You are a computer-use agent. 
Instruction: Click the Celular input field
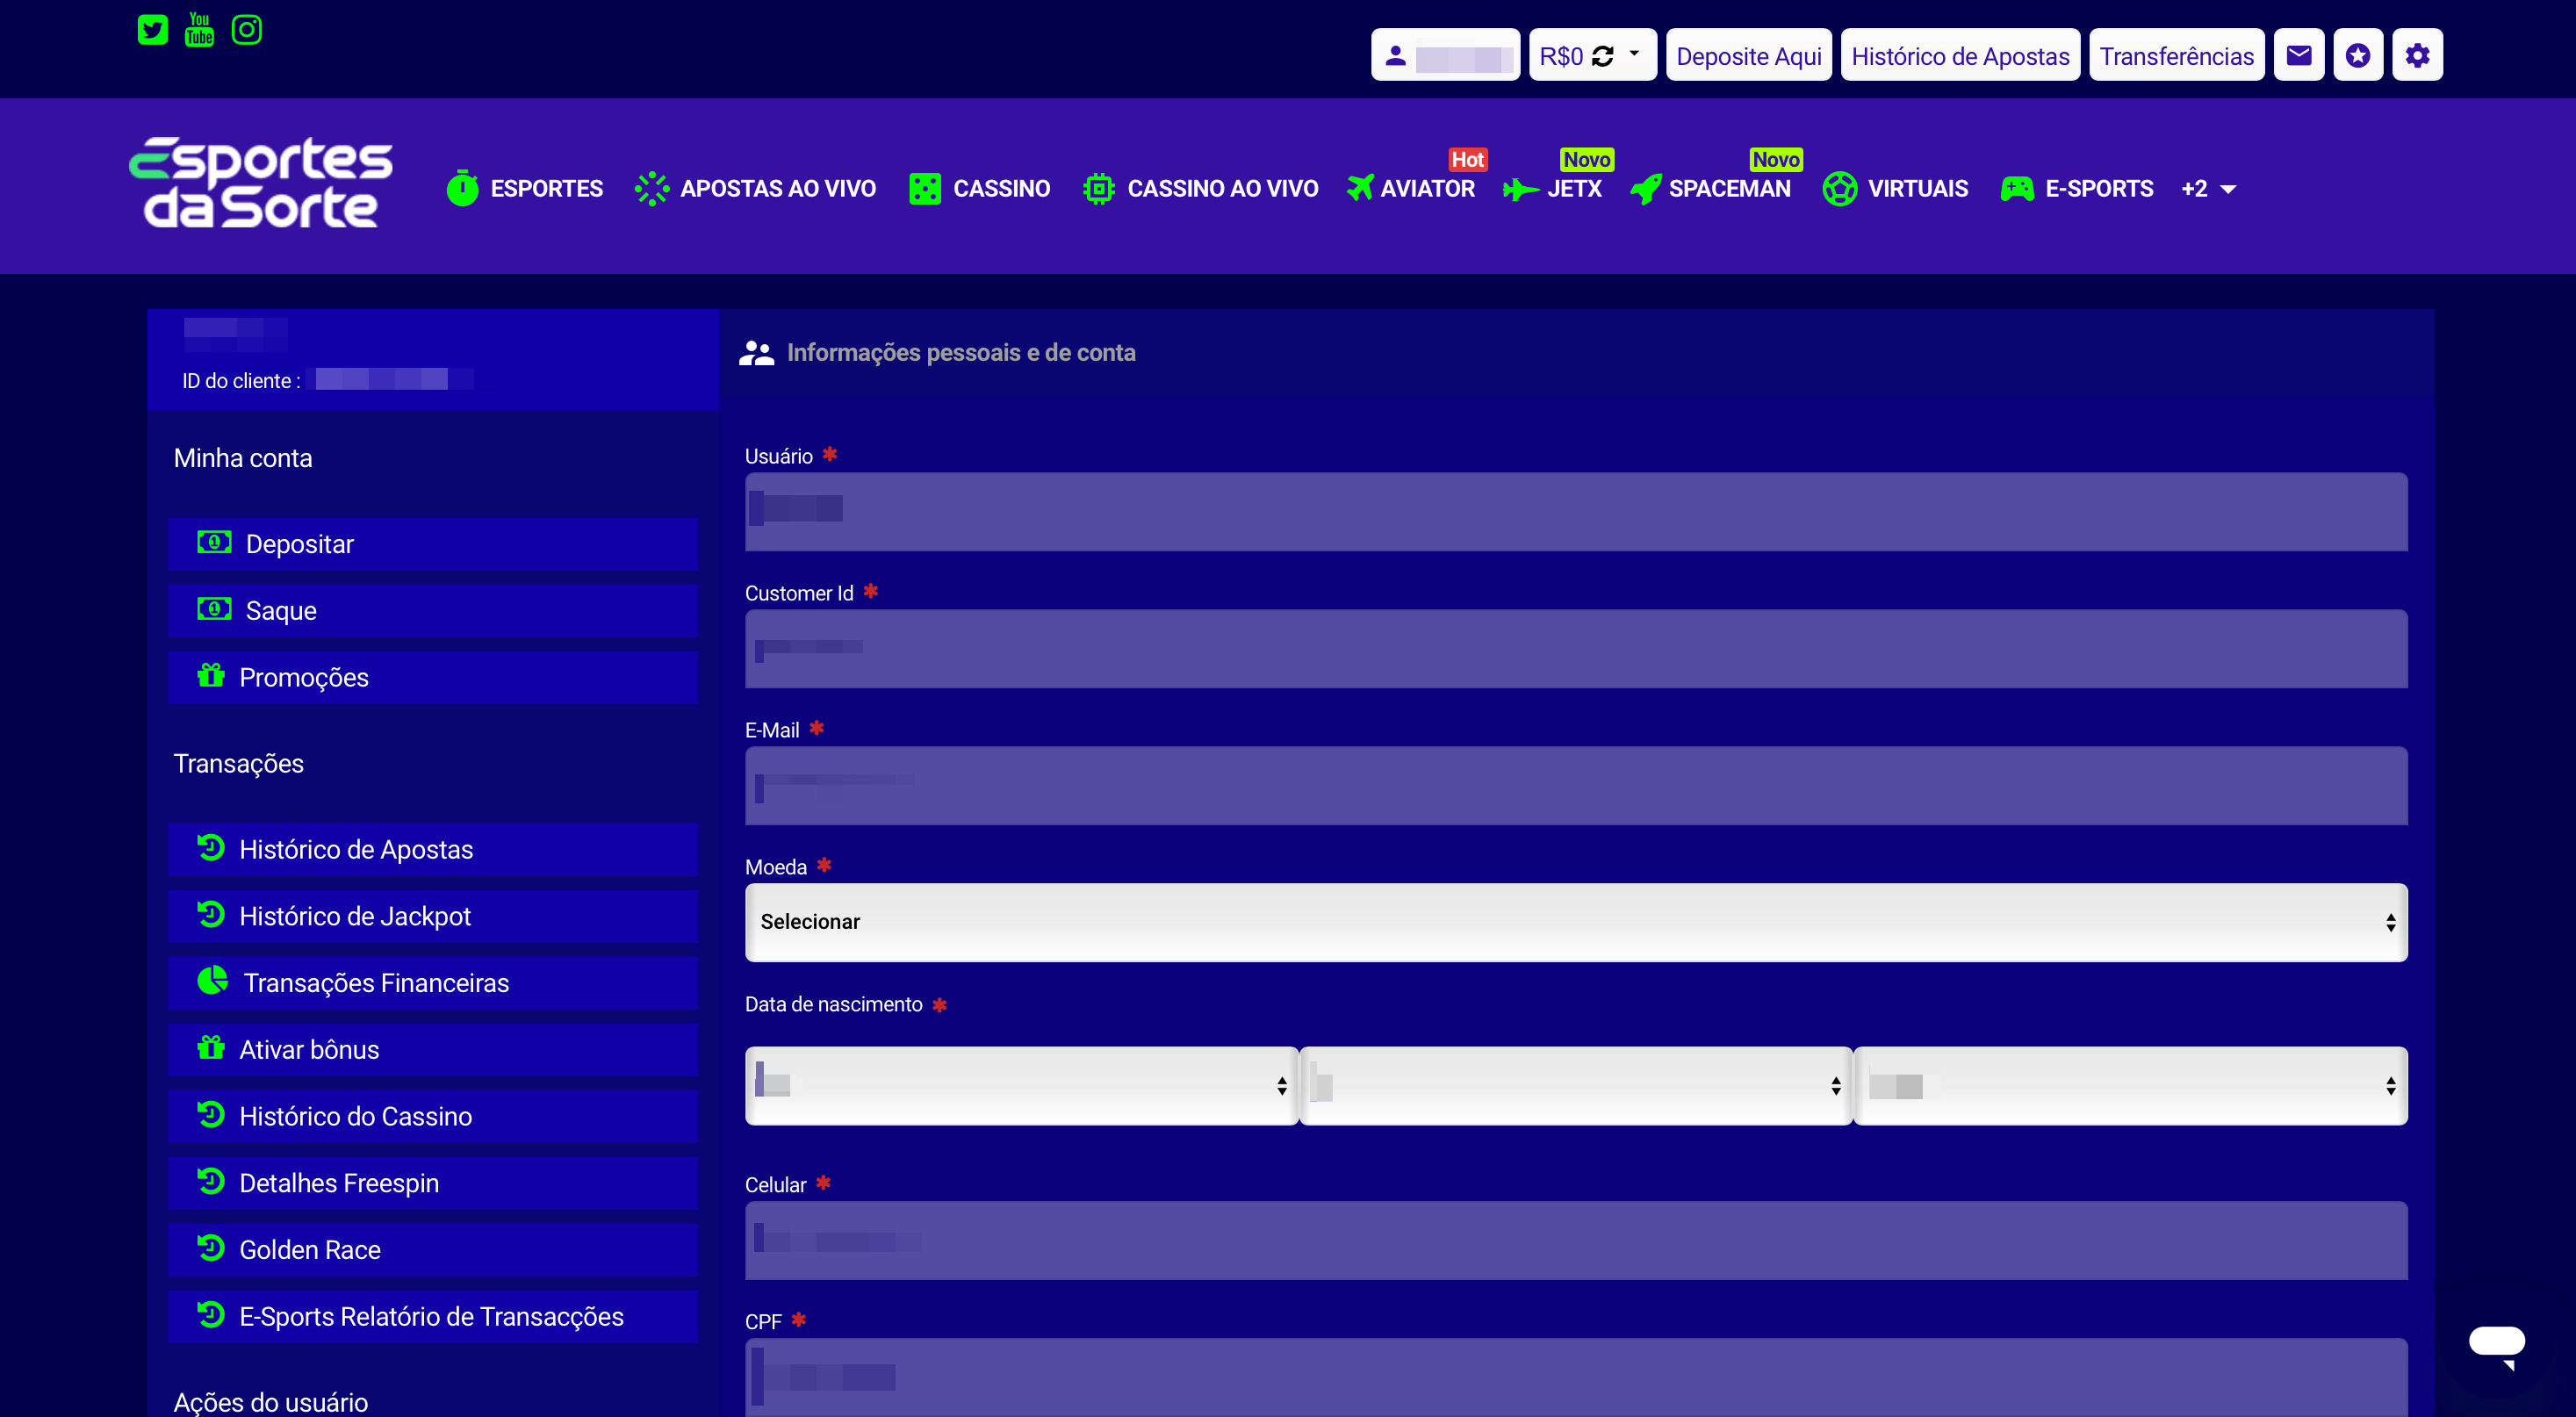point(1576,1241)
